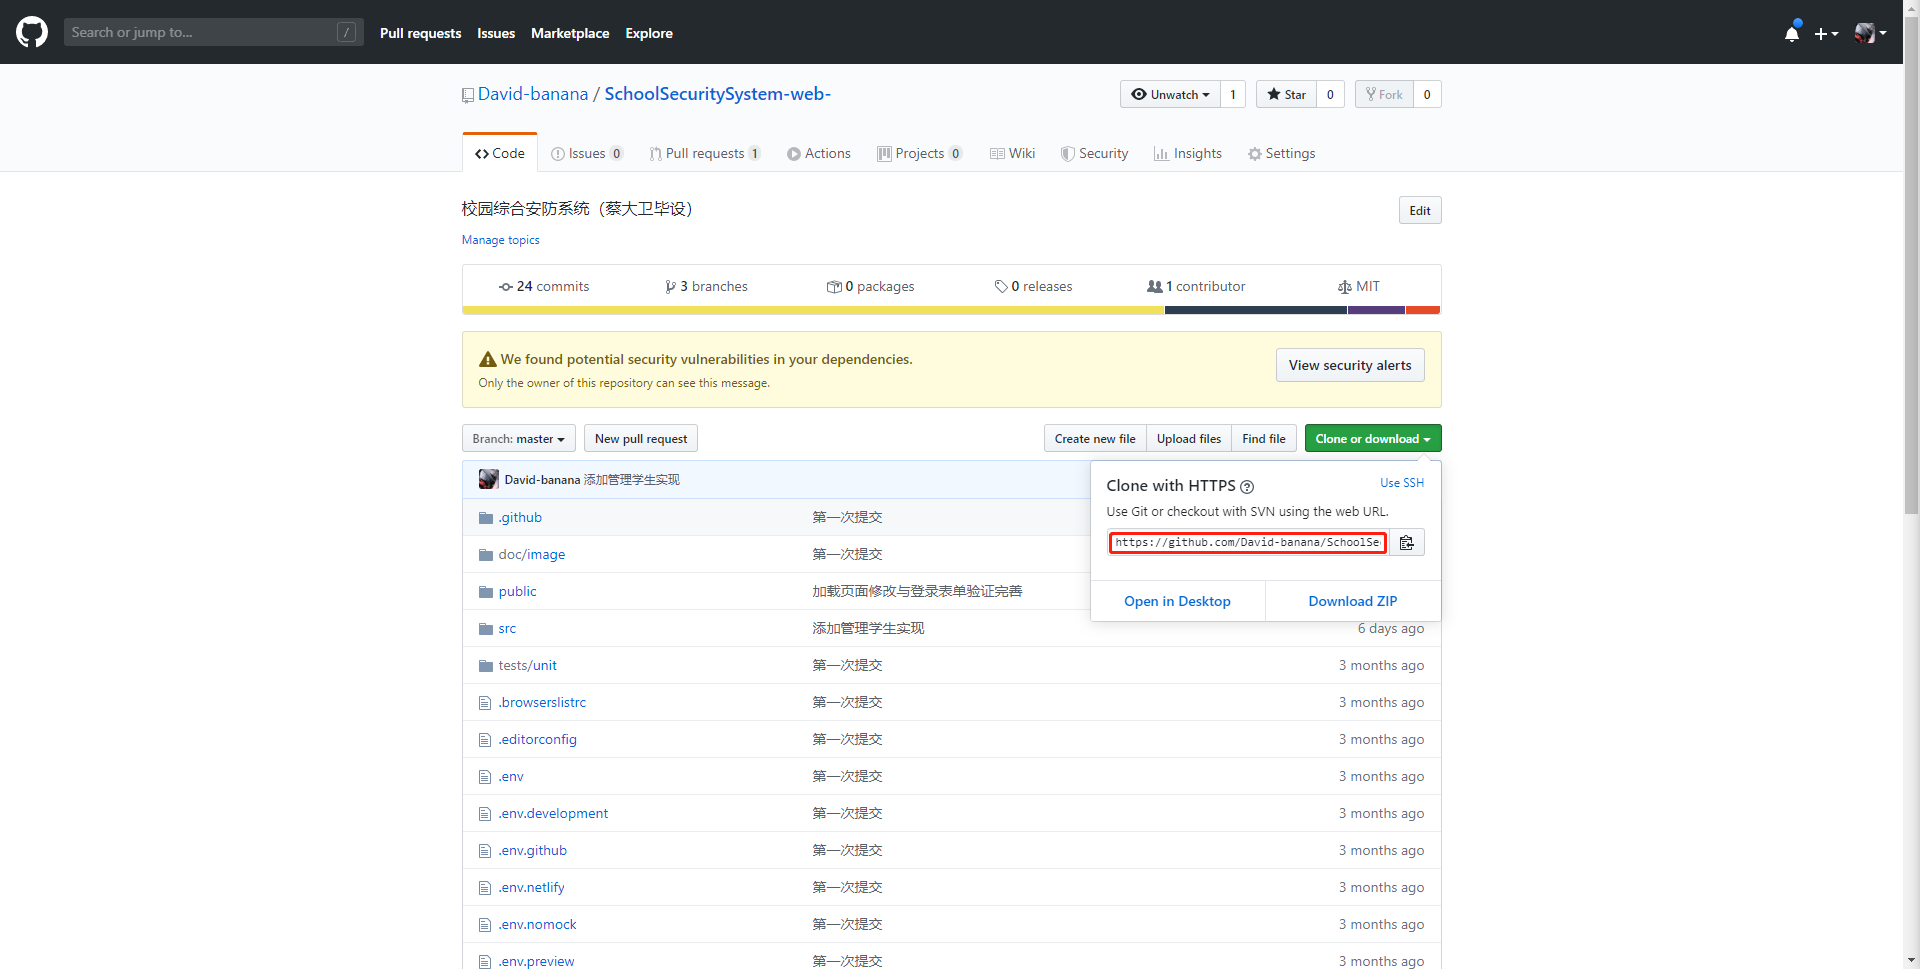
Task: Open Pull requests in top navigation
Action: click(x=420, y=33)
